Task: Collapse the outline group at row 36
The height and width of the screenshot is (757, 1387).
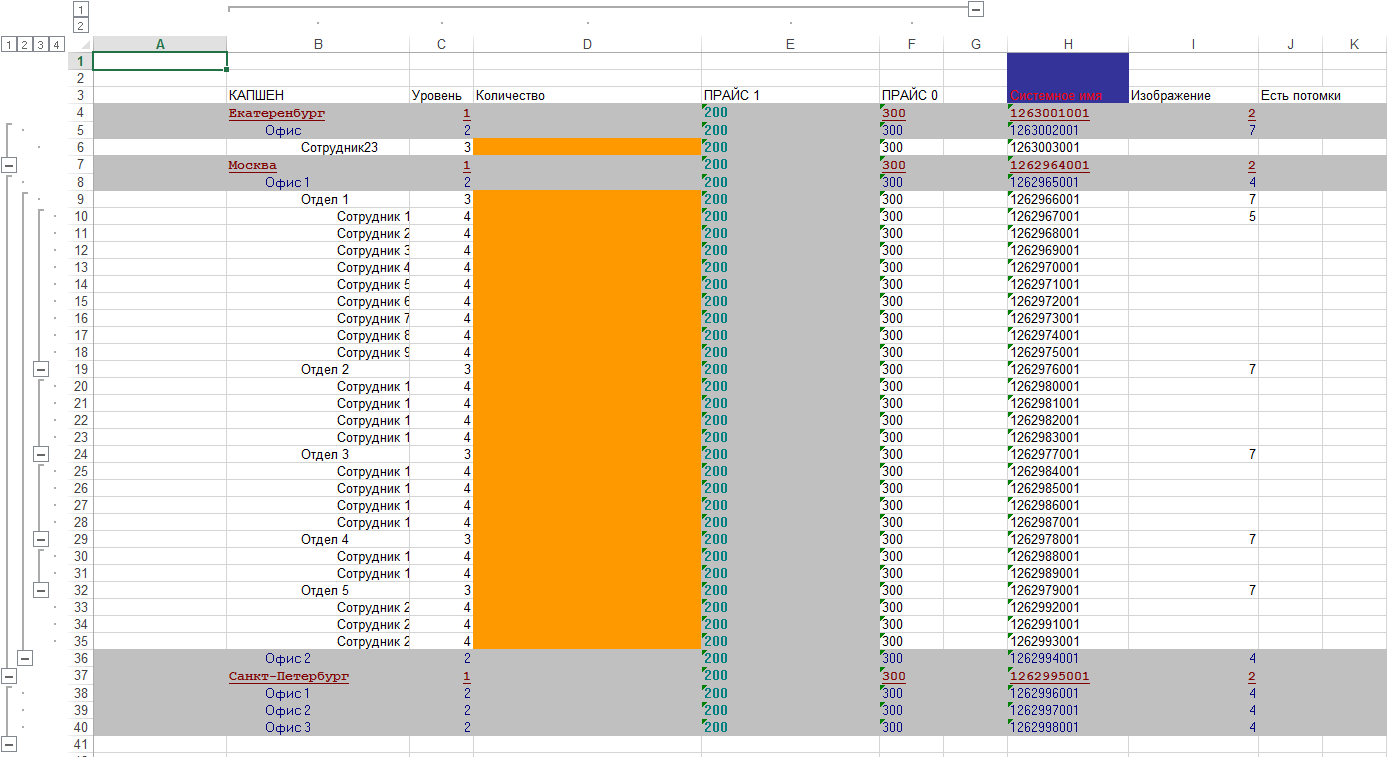Action: (x=25, y=658)
